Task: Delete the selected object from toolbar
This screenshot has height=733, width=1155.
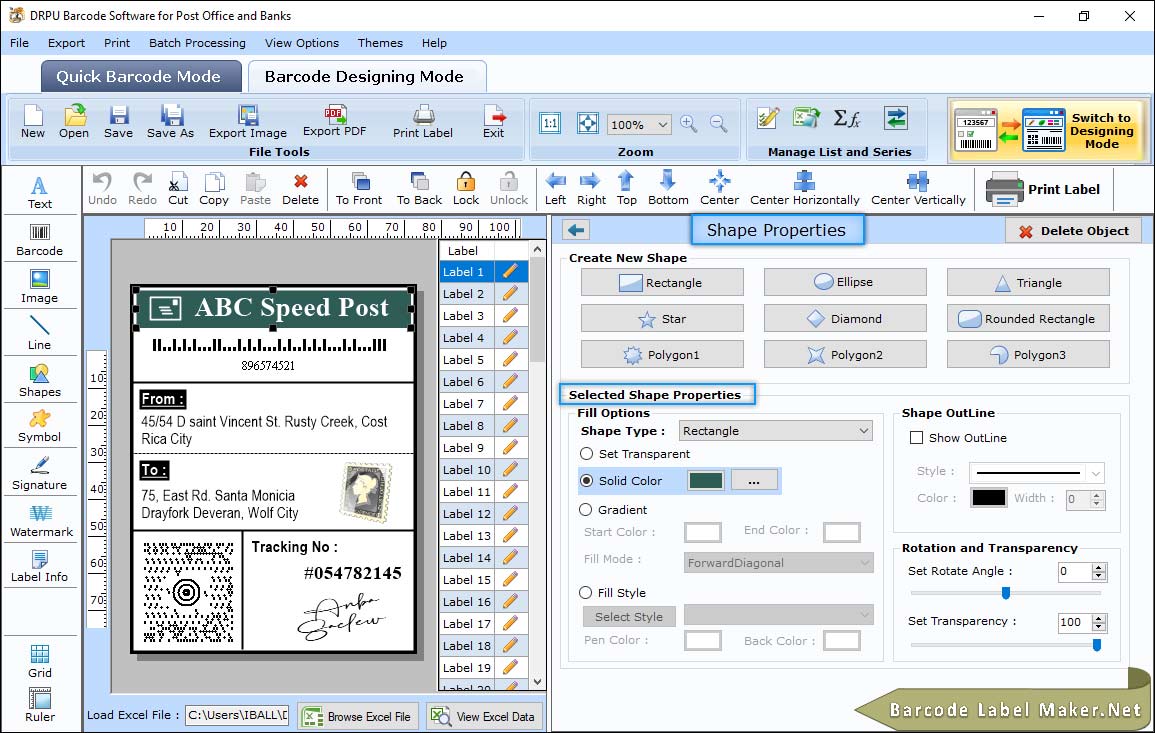Action: point(301,189)
